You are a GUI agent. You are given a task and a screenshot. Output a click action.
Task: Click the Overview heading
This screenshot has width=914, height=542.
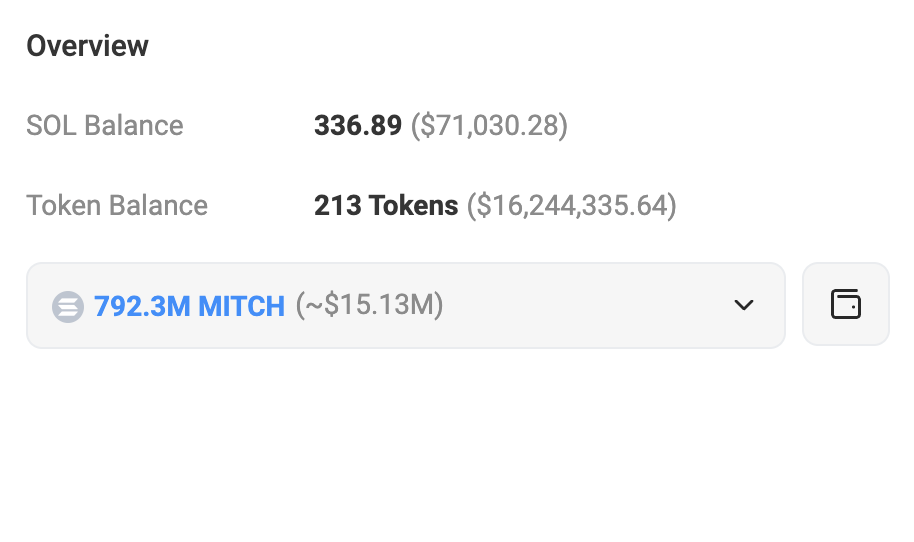click(x=87, y=46)
